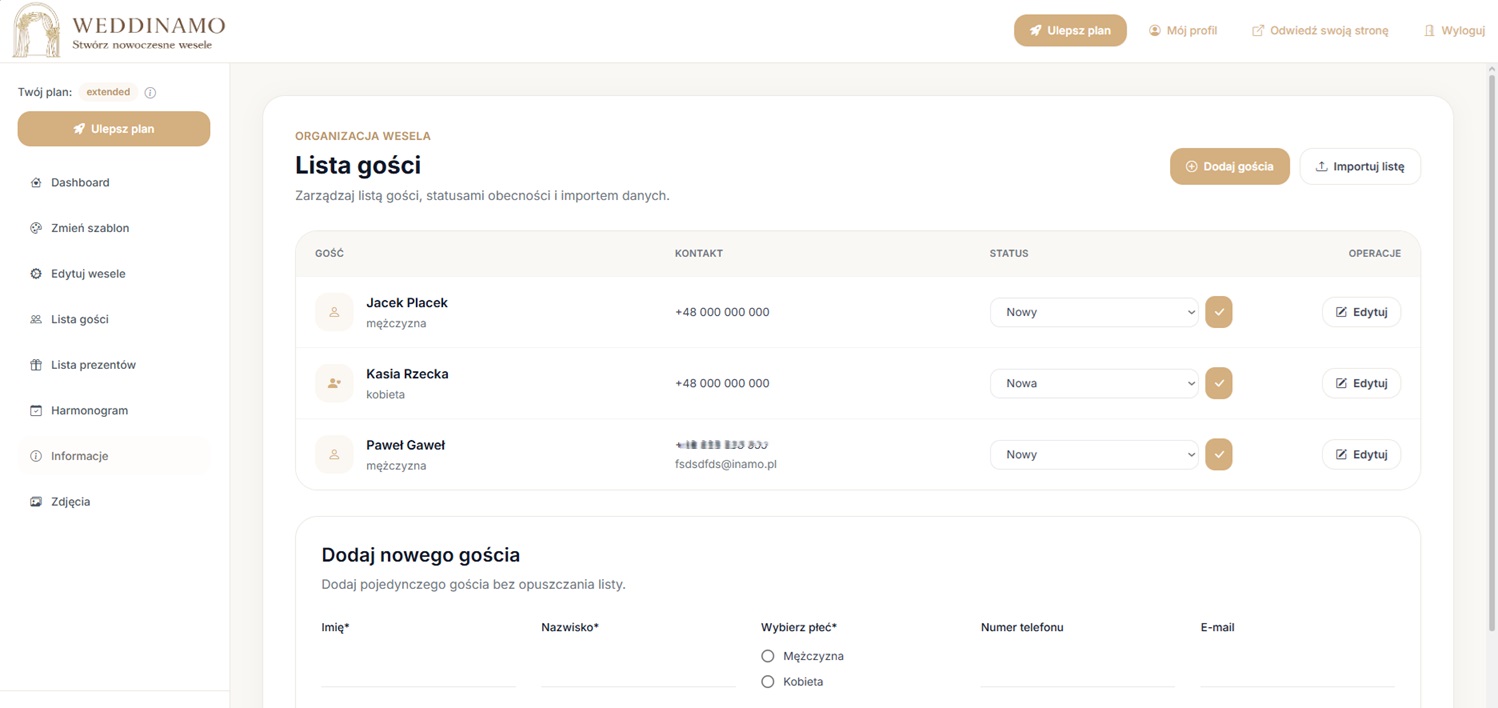Click the gift icon beside Lista prezentów

click(36, 365)
